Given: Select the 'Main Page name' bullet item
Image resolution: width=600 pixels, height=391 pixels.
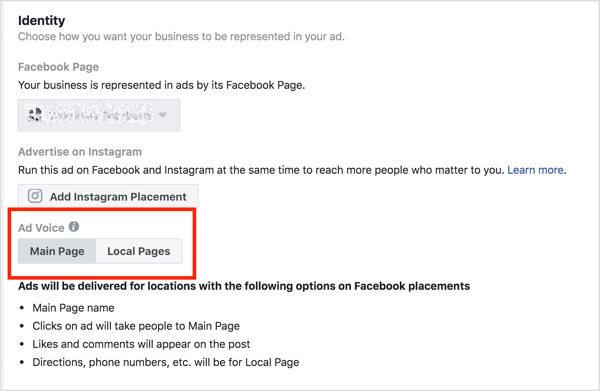Looking at the screenshot, I should coord(73,308).
